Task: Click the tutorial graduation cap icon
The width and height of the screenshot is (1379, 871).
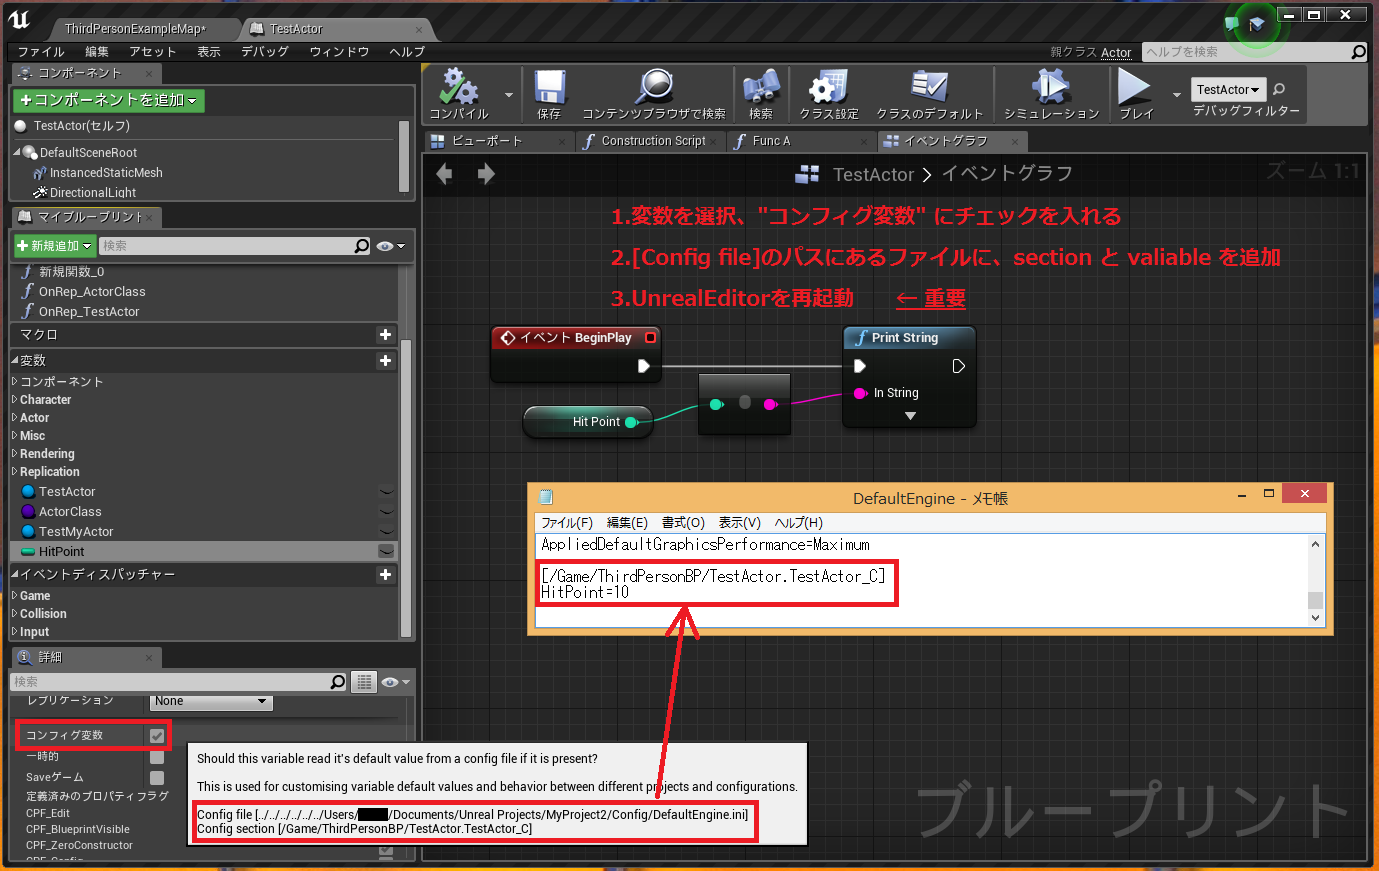Action: (x=1257, y=23)
